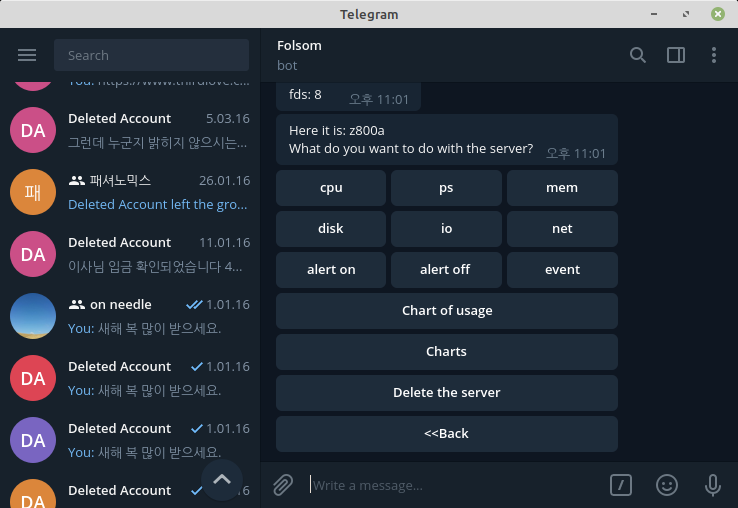
Task: Turn alerts on via alert on
Action: point(331,270)
